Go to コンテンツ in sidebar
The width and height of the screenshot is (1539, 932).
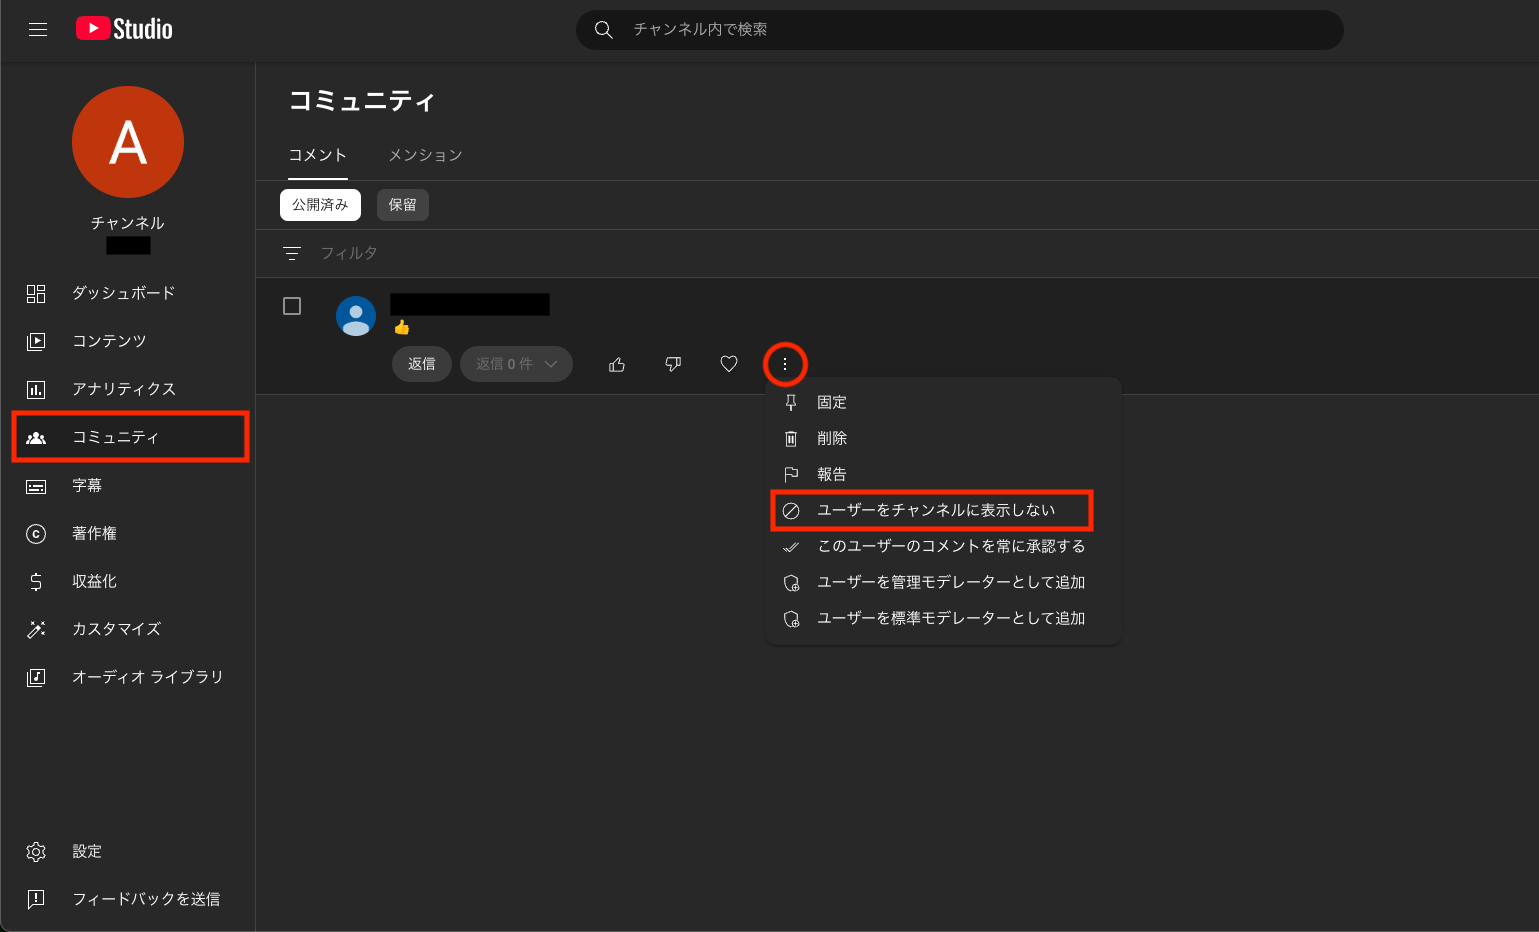pyautogui.click(x=109, y=341)
